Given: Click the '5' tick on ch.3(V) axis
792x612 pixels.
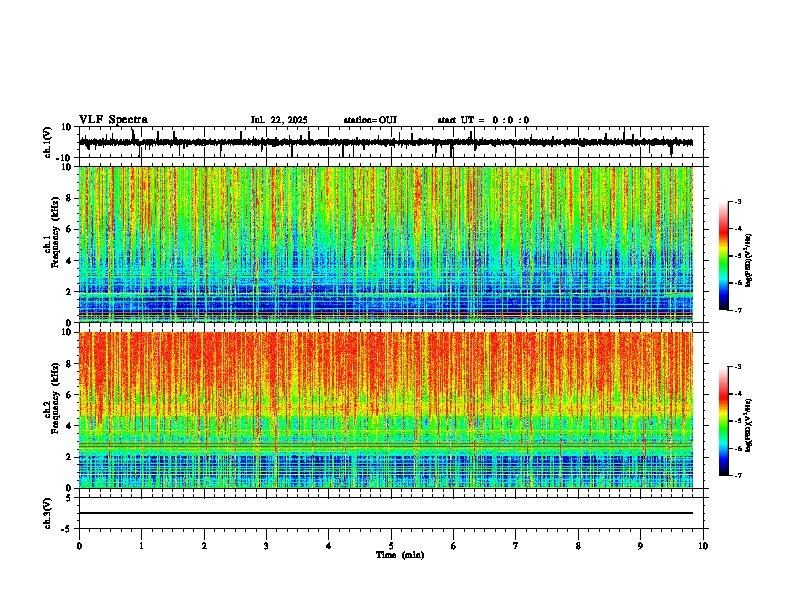Looking at the screenshot, I should click(x=70, y=498).
